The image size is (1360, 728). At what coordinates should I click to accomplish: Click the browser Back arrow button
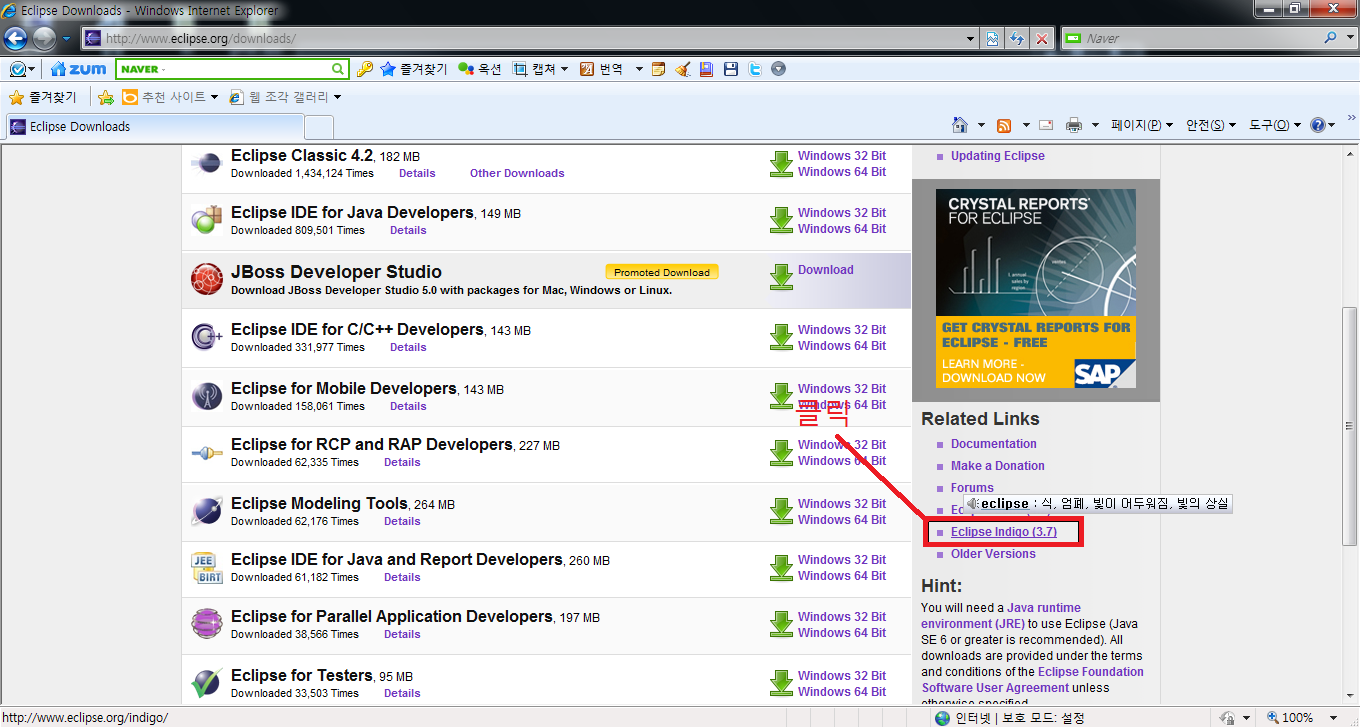click(x=16, y=39)
